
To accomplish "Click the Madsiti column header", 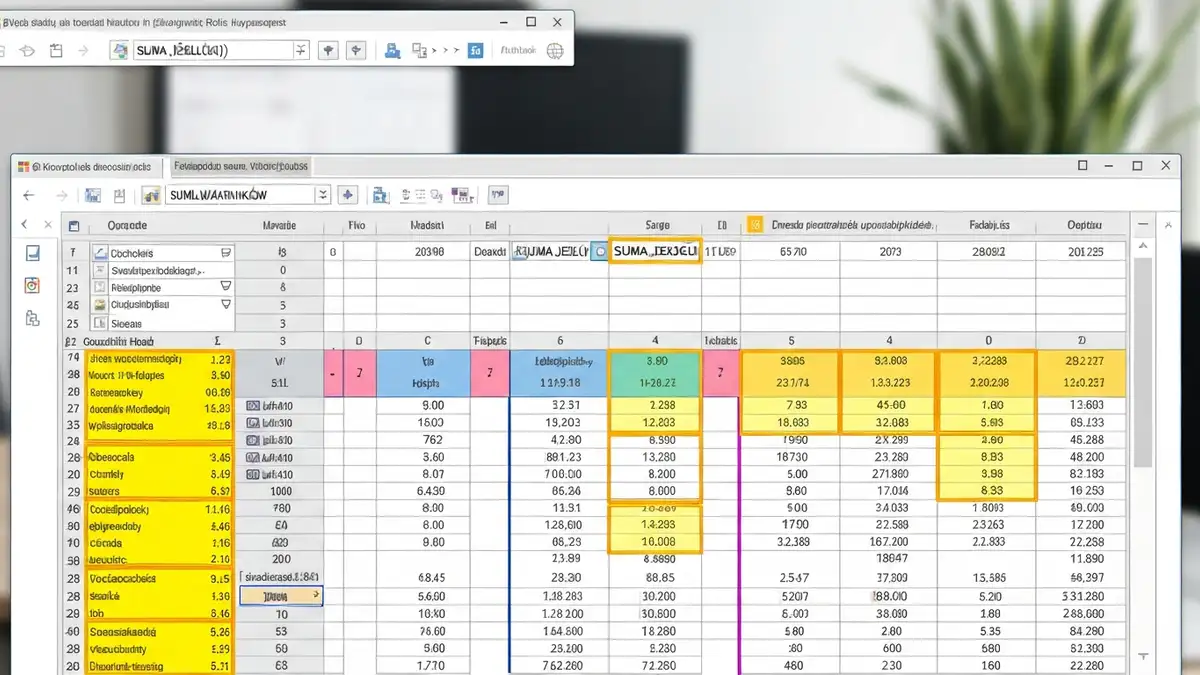I will pyautogui.click(x=427, y=226).
